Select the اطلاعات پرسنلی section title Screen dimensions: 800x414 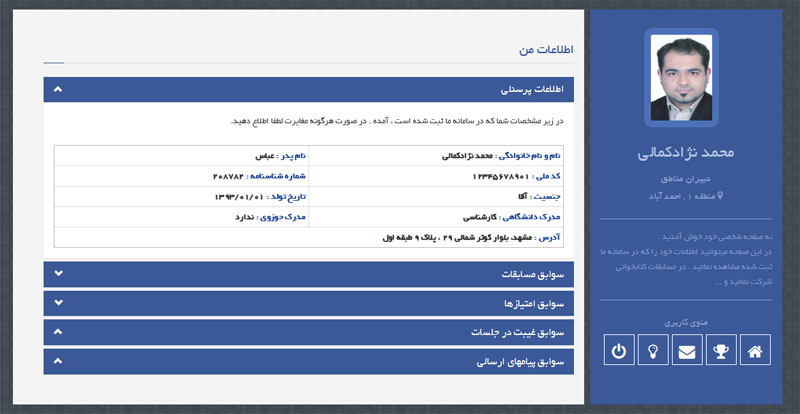pyautogui.click(x=530, y=90)
